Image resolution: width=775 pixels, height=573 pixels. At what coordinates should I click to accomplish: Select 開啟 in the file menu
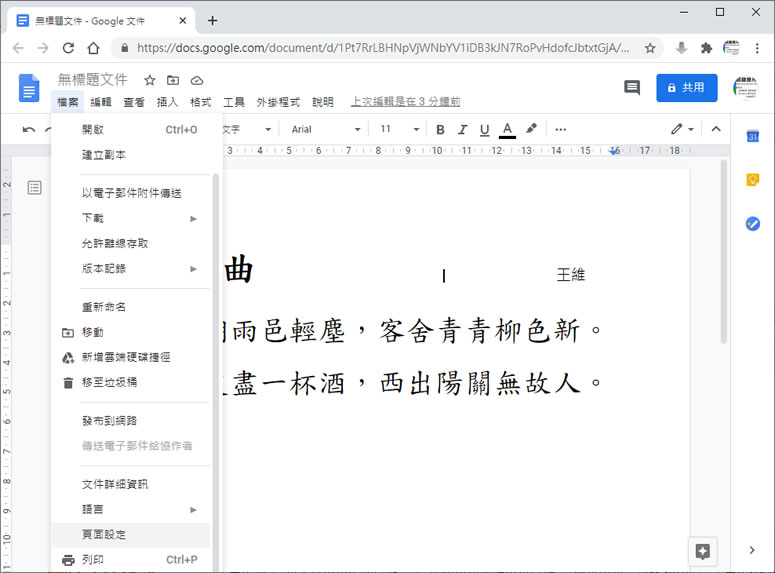coord(131,130)
